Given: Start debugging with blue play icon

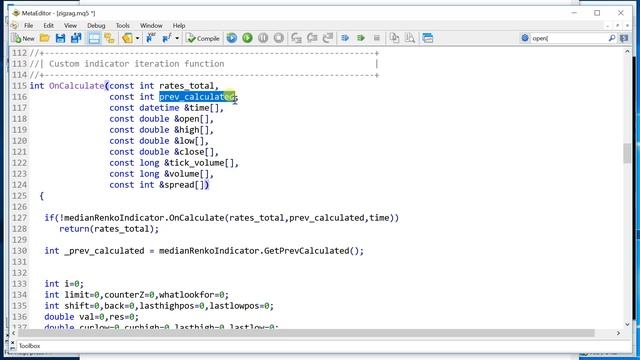Looking at the screenshot, I should click(231, 38).
